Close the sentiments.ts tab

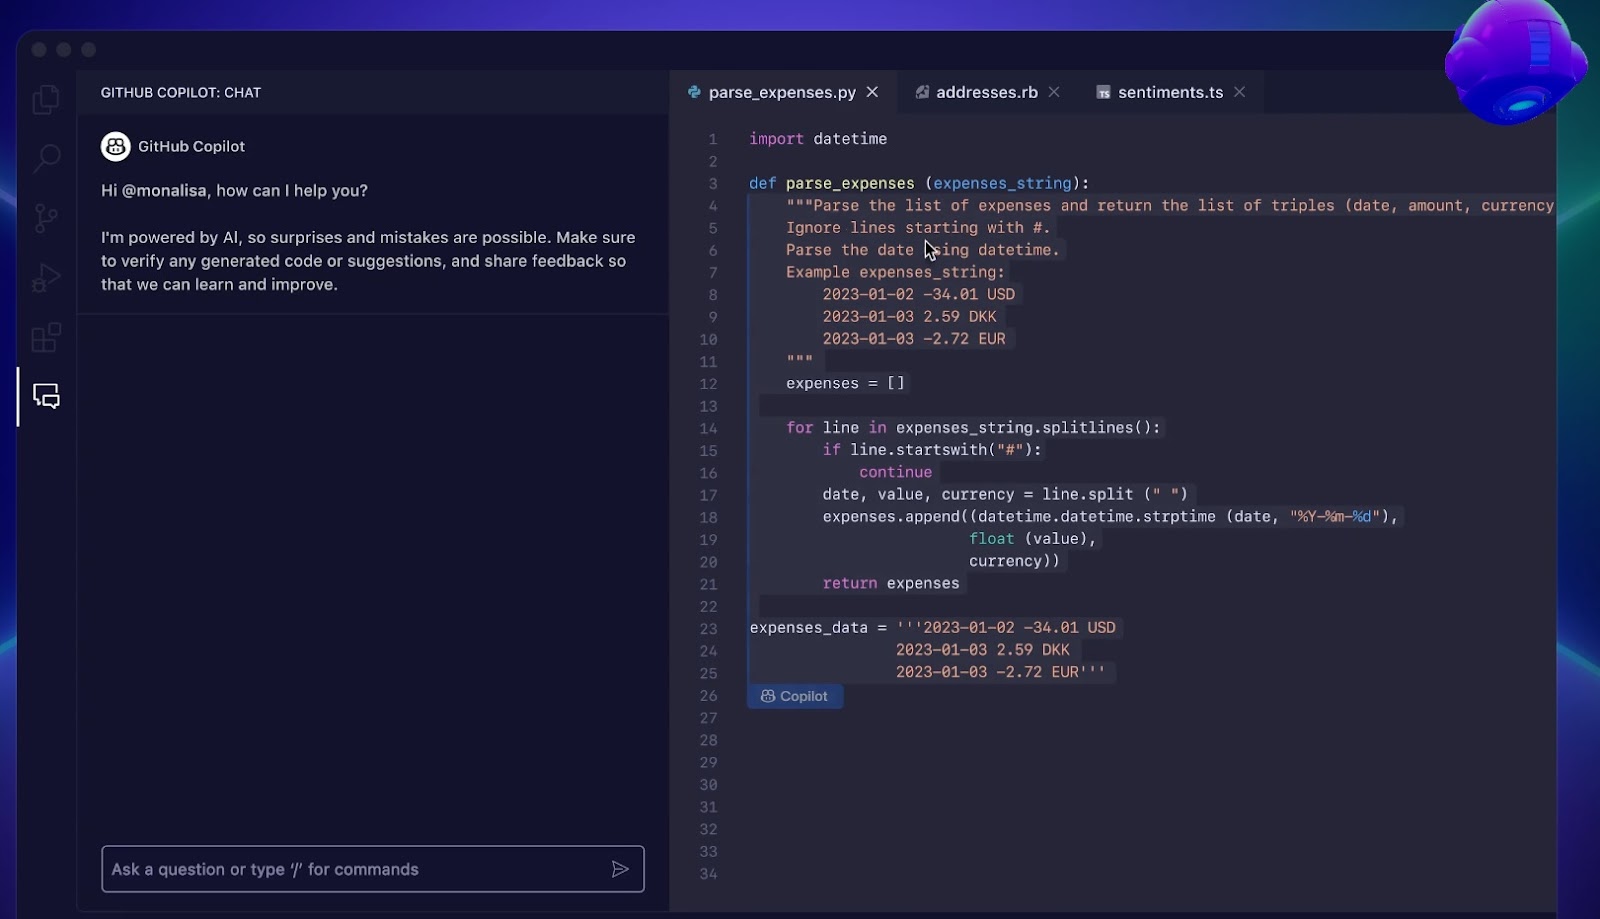(x=1240, y=92)
